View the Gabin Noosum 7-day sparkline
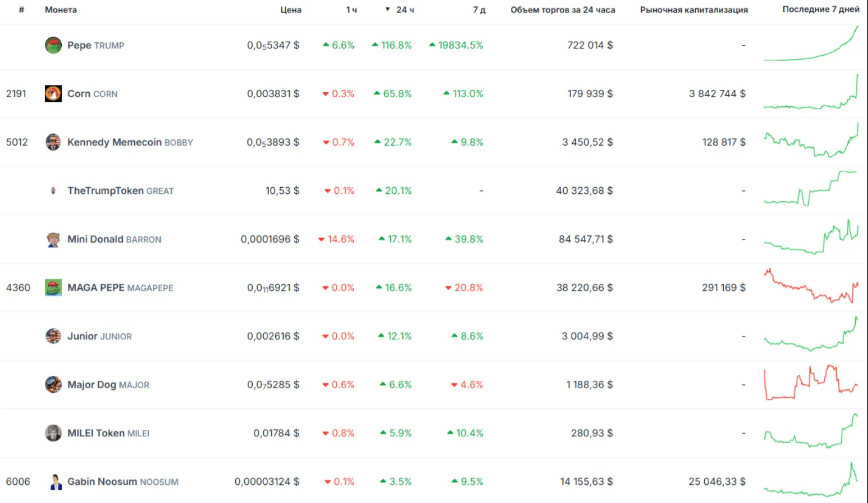Viewport: 868px width, 503px height. (x=811, y=479)
